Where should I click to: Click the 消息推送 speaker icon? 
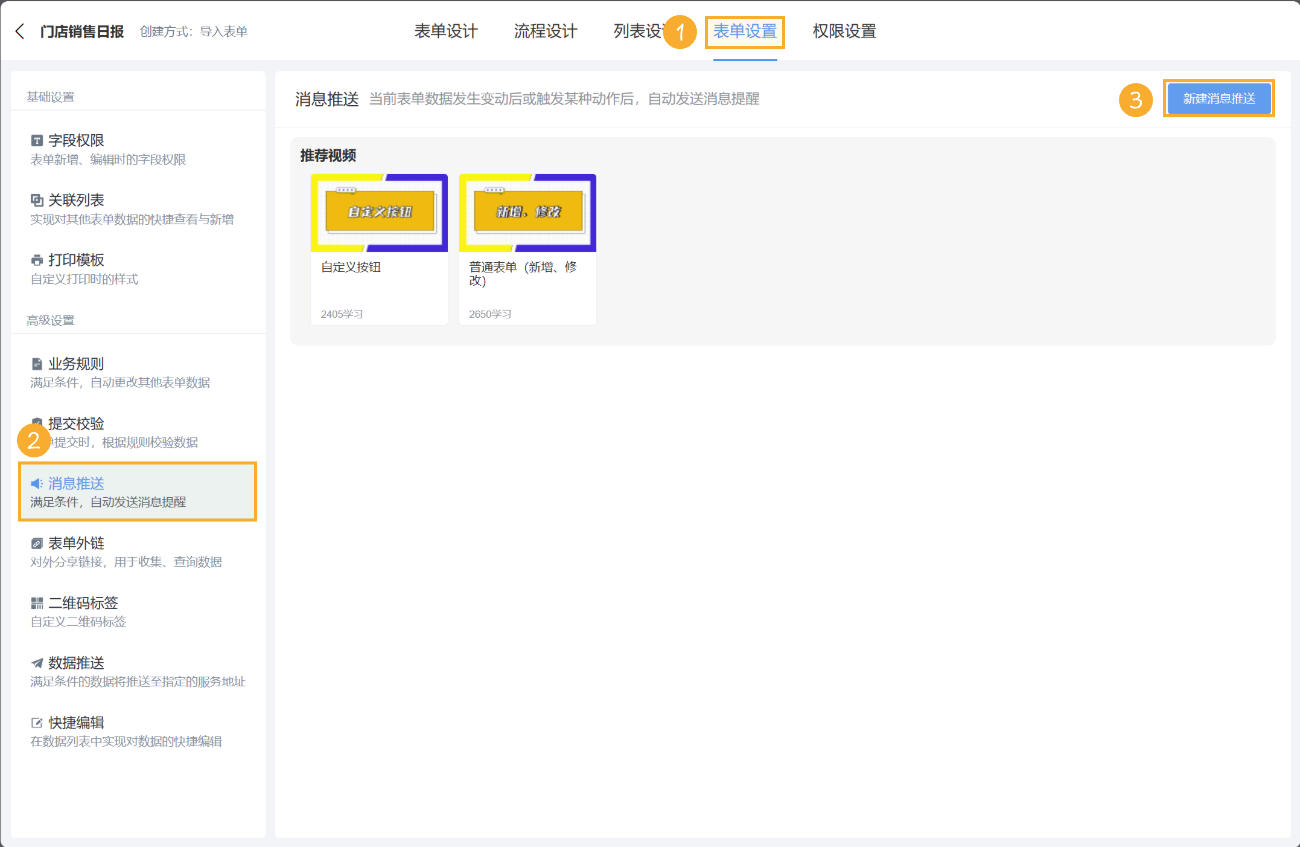click(35, 483)
